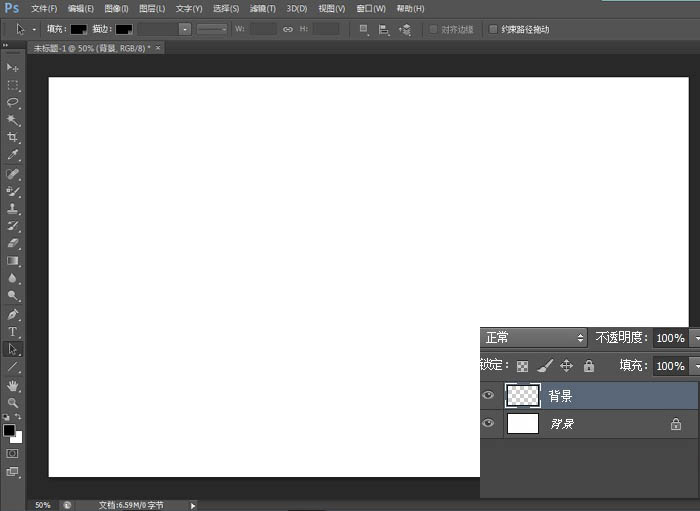Select the Type (T) tool
The height and width of the screenshot is (511, 700).
pos(13,331)
